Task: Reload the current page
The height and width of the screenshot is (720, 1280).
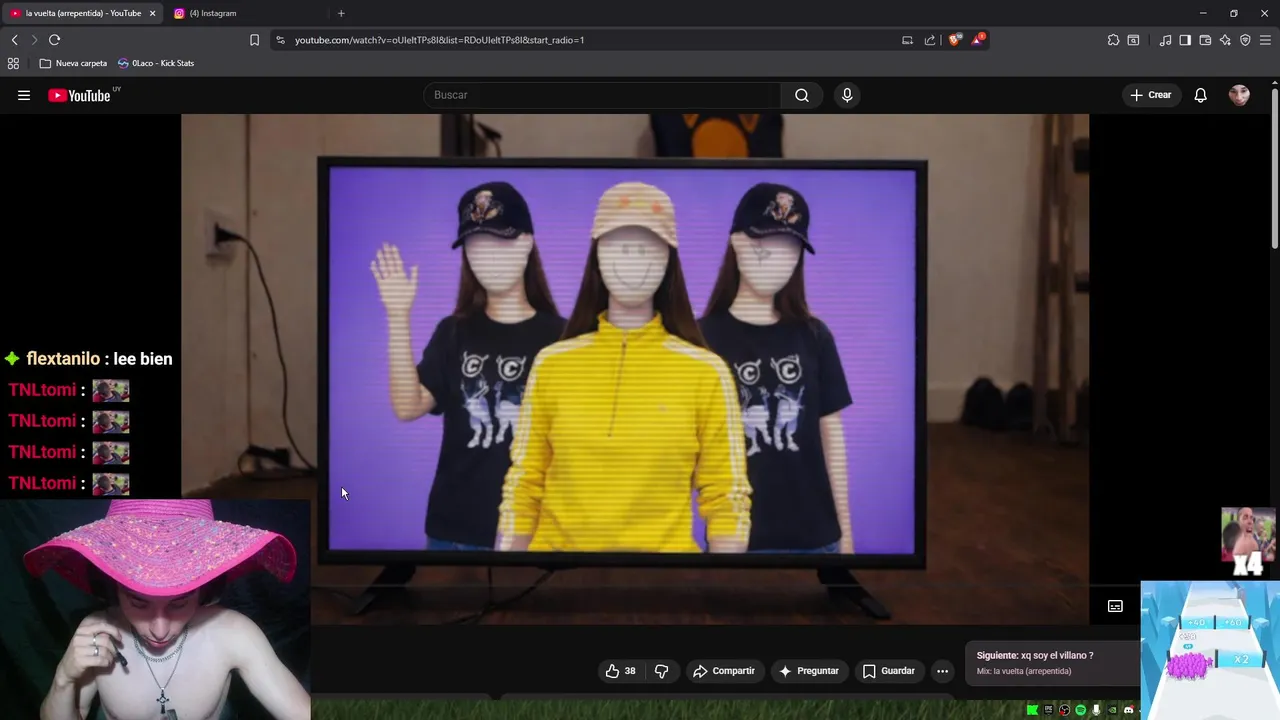Action: [54, 40]
